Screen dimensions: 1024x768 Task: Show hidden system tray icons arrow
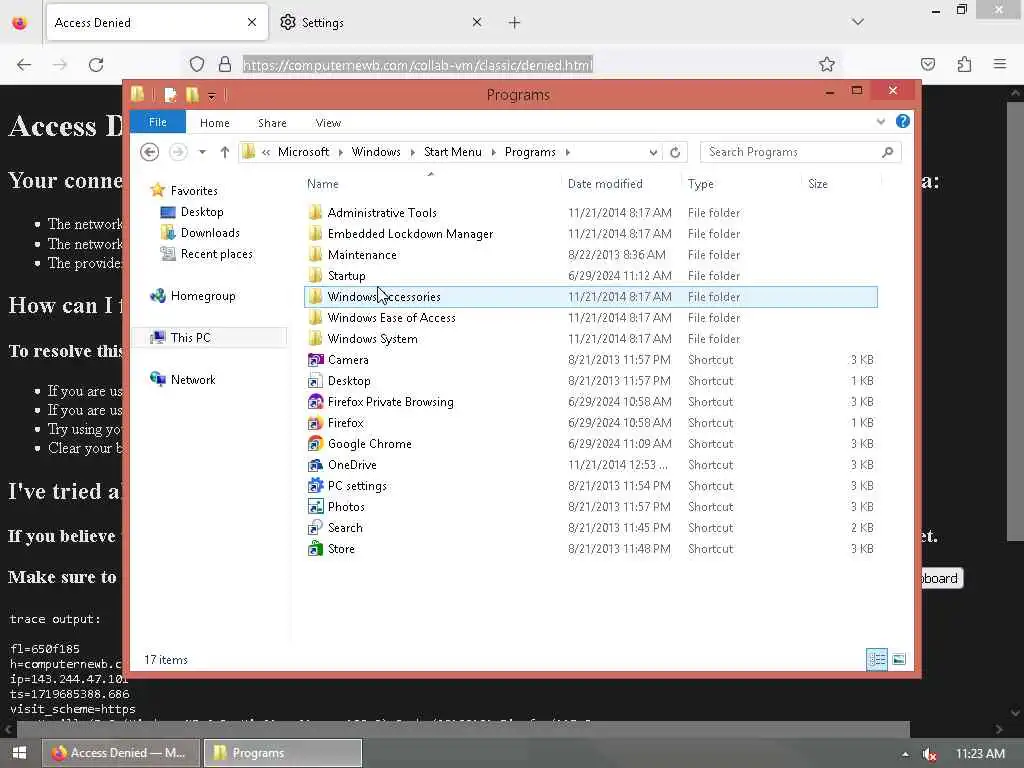905,754
